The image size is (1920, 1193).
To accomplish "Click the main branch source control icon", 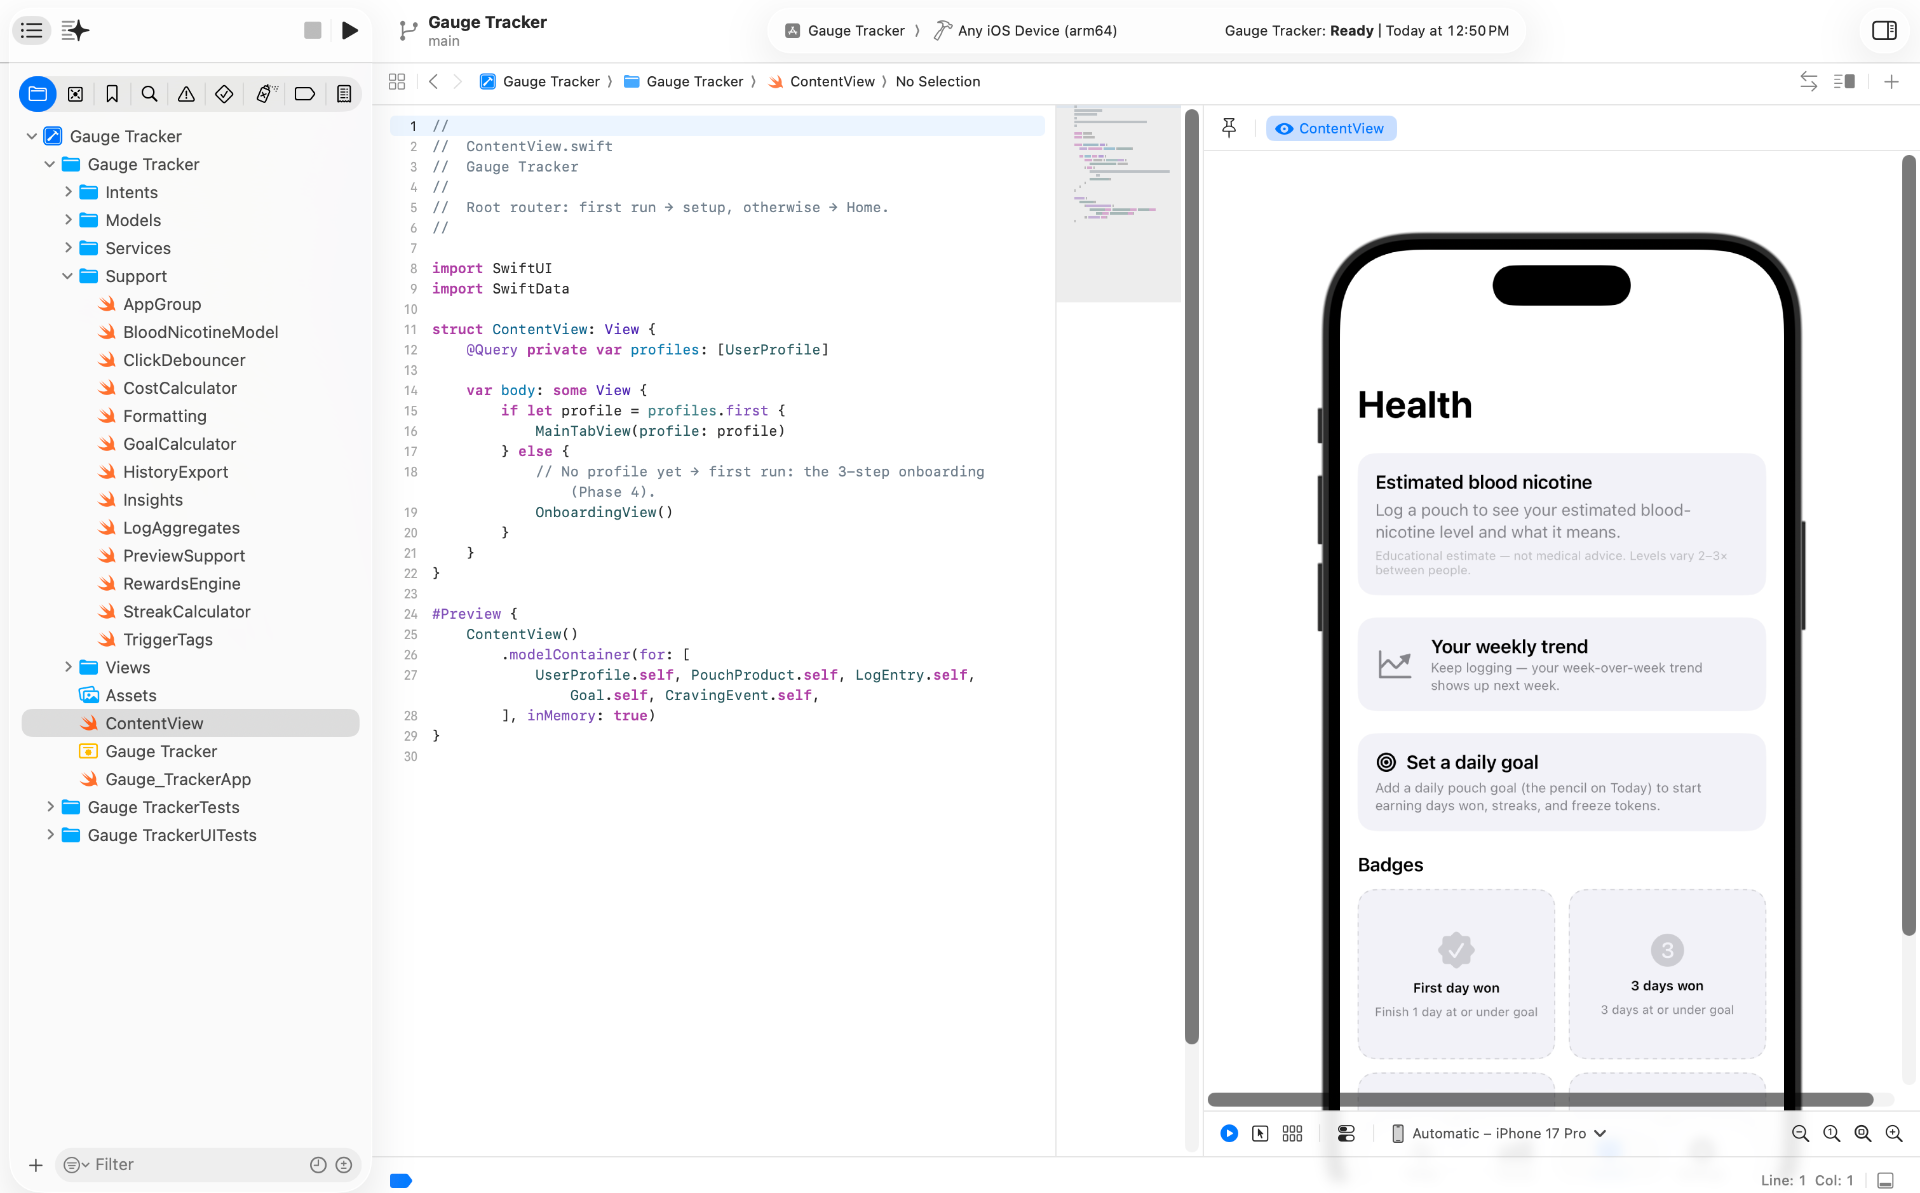I will point(407,31).
